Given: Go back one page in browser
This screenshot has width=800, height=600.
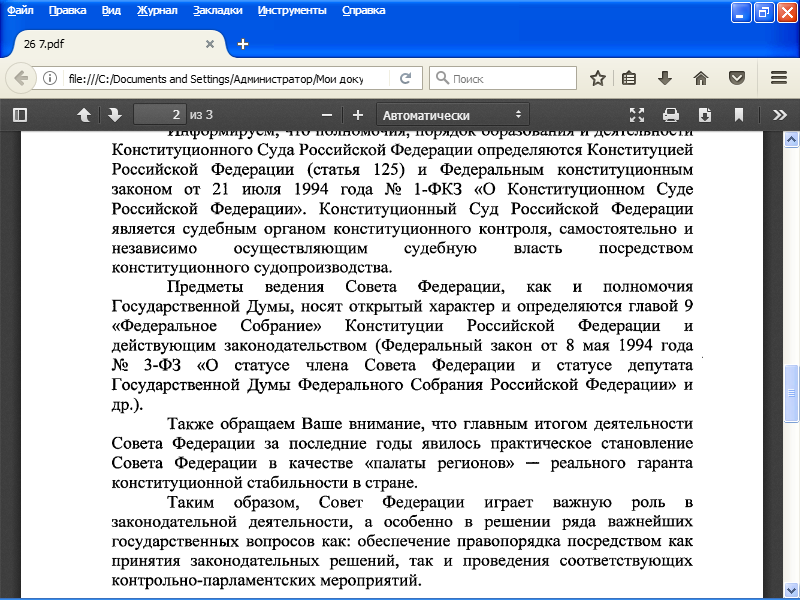Looking at the screenshot, I should (x=21, y=79).
